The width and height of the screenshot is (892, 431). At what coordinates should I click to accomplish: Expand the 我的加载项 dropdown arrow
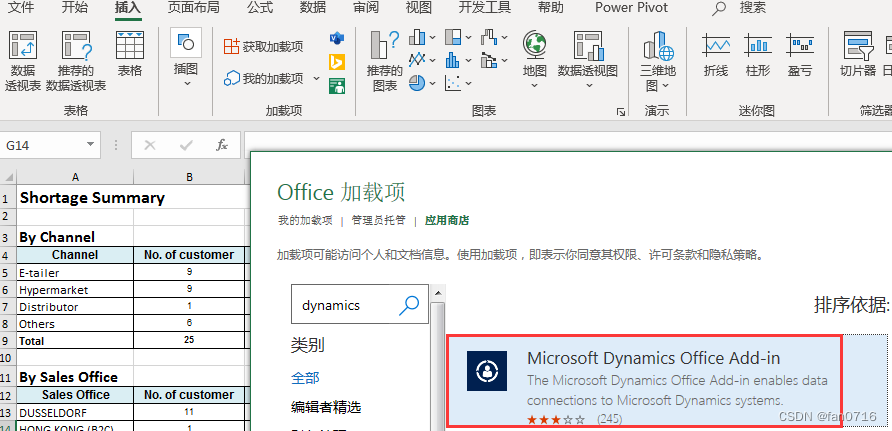(x=316, y=78)
